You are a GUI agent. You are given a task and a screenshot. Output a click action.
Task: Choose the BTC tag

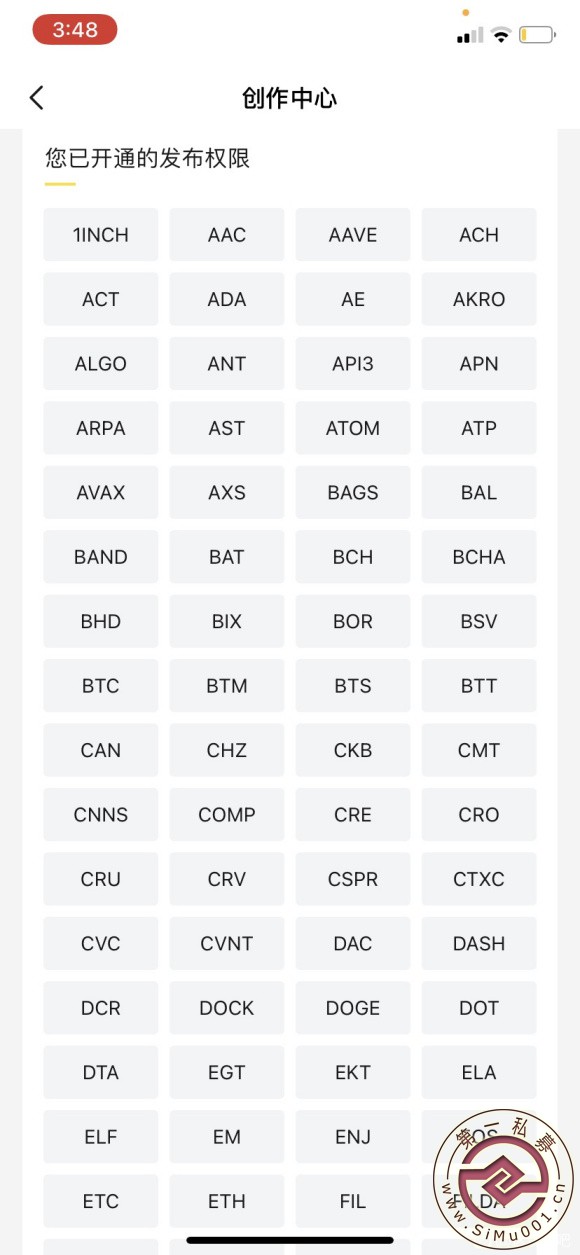click(x=101, y=686)
